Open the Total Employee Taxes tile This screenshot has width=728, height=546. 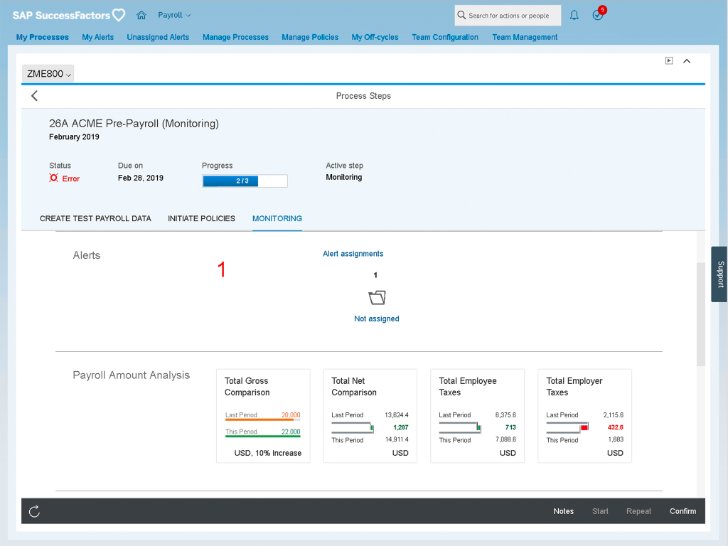click(x=477, y=416)
